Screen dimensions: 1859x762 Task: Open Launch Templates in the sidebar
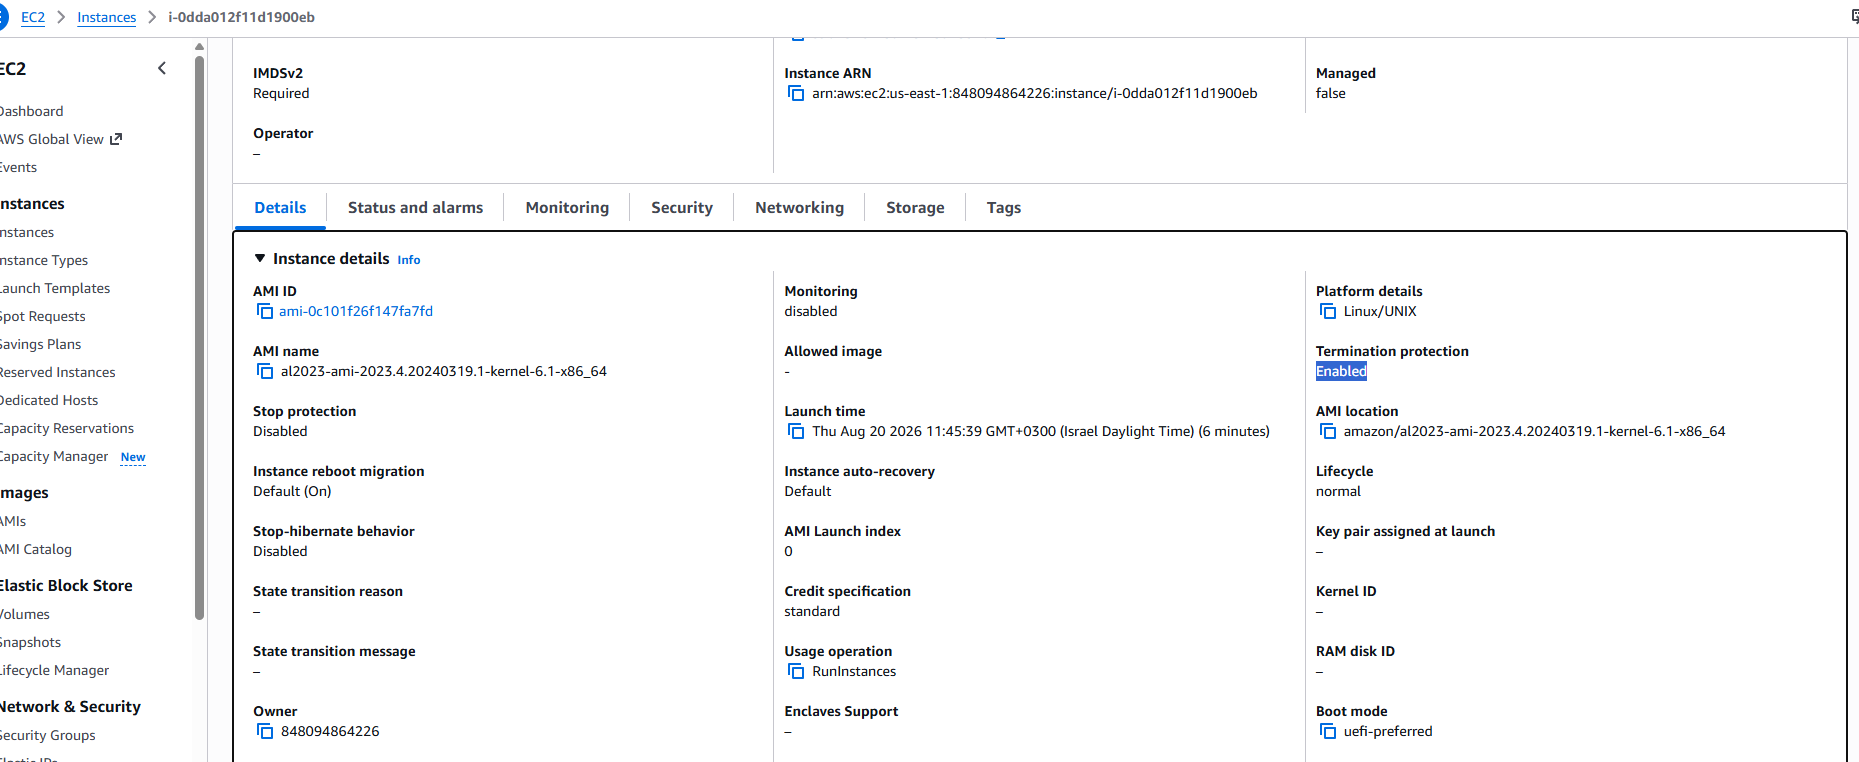54,288
